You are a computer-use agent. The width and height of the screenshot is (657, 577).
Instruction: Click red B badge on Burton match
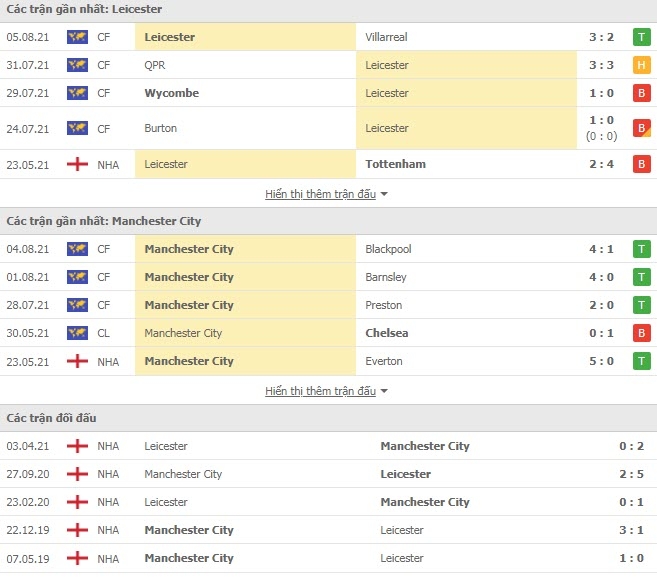click(641, 128)
